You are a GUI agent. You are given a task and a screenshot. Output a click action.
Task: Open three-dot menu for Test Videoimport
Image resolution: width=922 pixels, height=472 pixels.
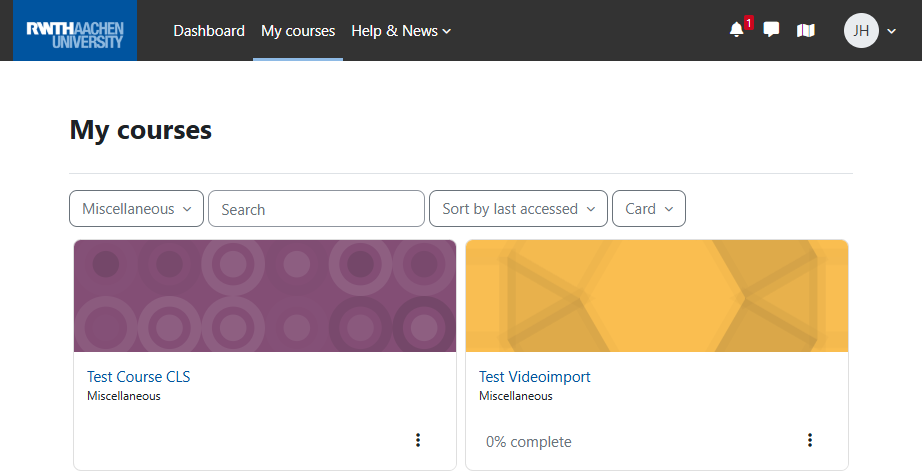pos(810,440)
